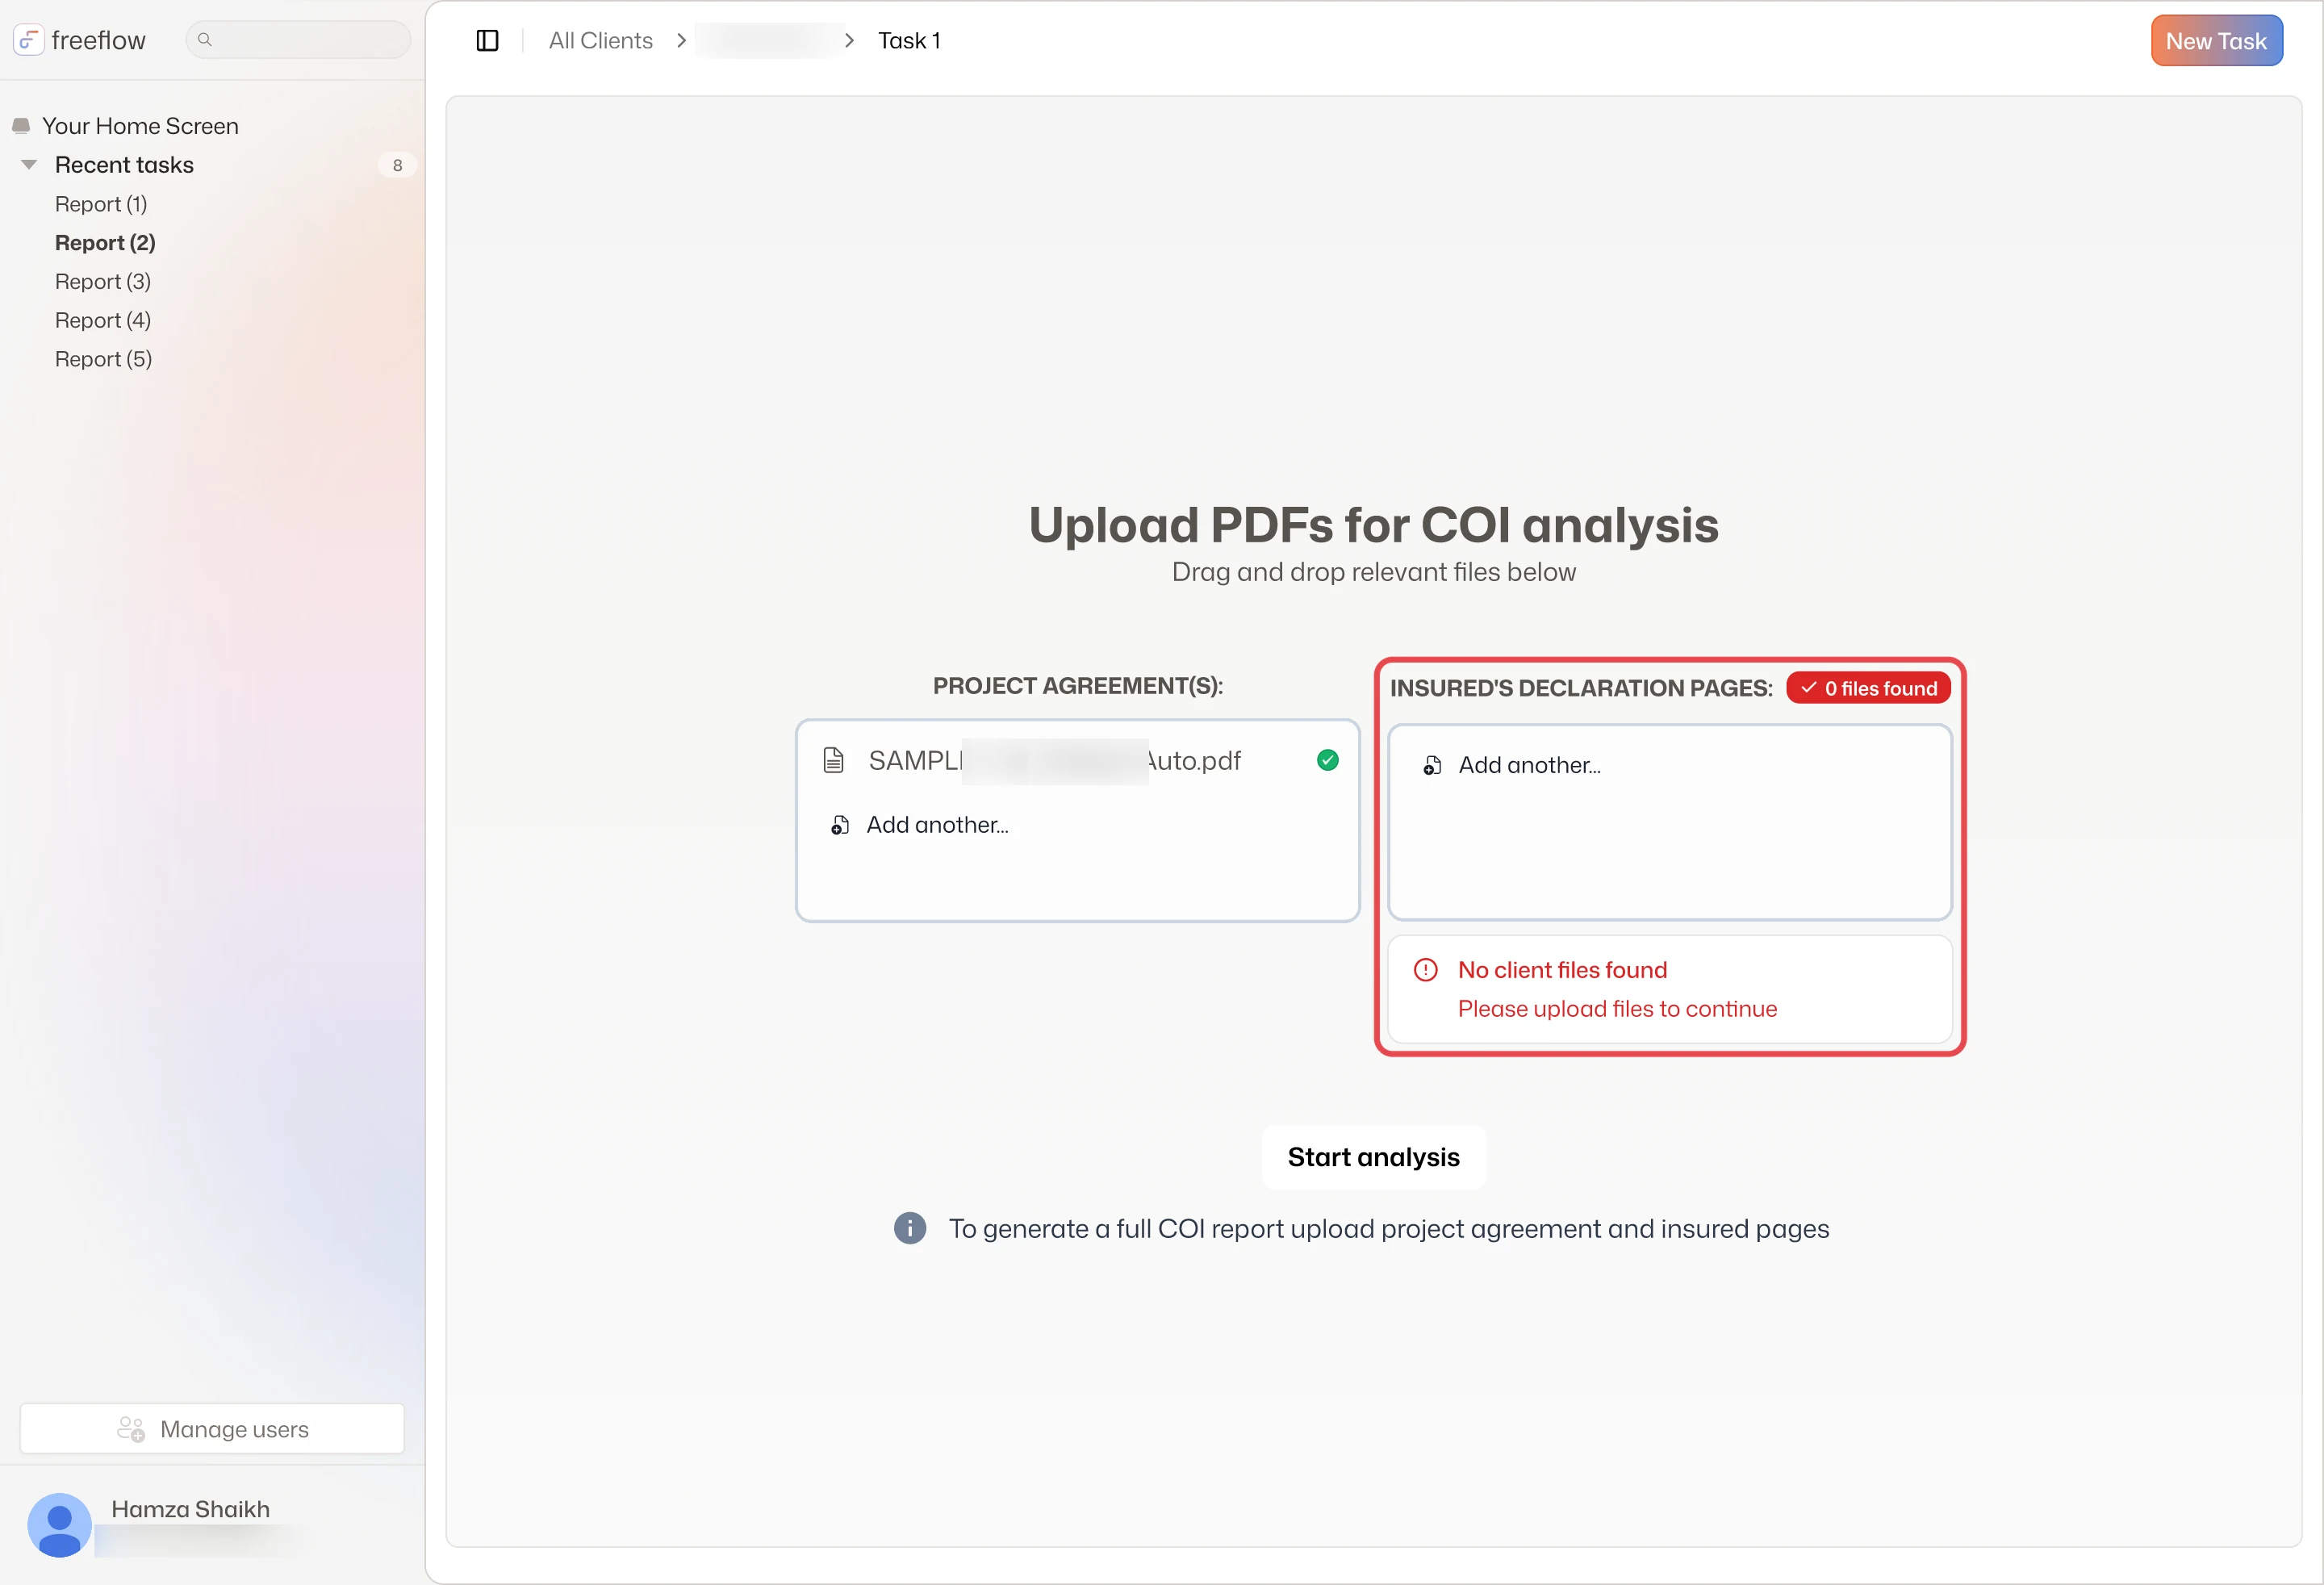Click the Please upload files to continue text
The width and height of the screenshot is (2324, 1585).
(x=1617, y=1009)
